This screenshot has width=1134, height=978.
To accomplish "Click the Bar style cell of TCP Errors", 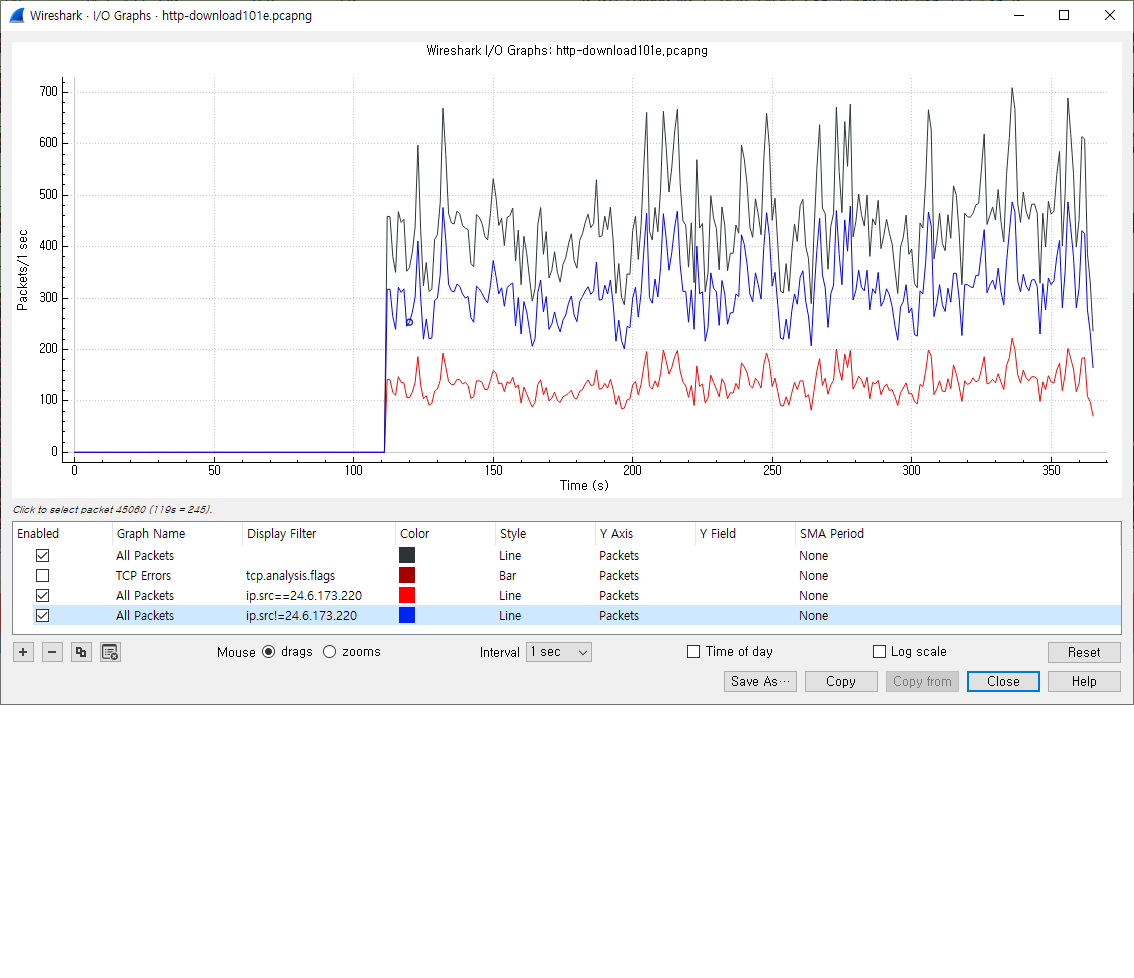I will (x=508, y=576).
